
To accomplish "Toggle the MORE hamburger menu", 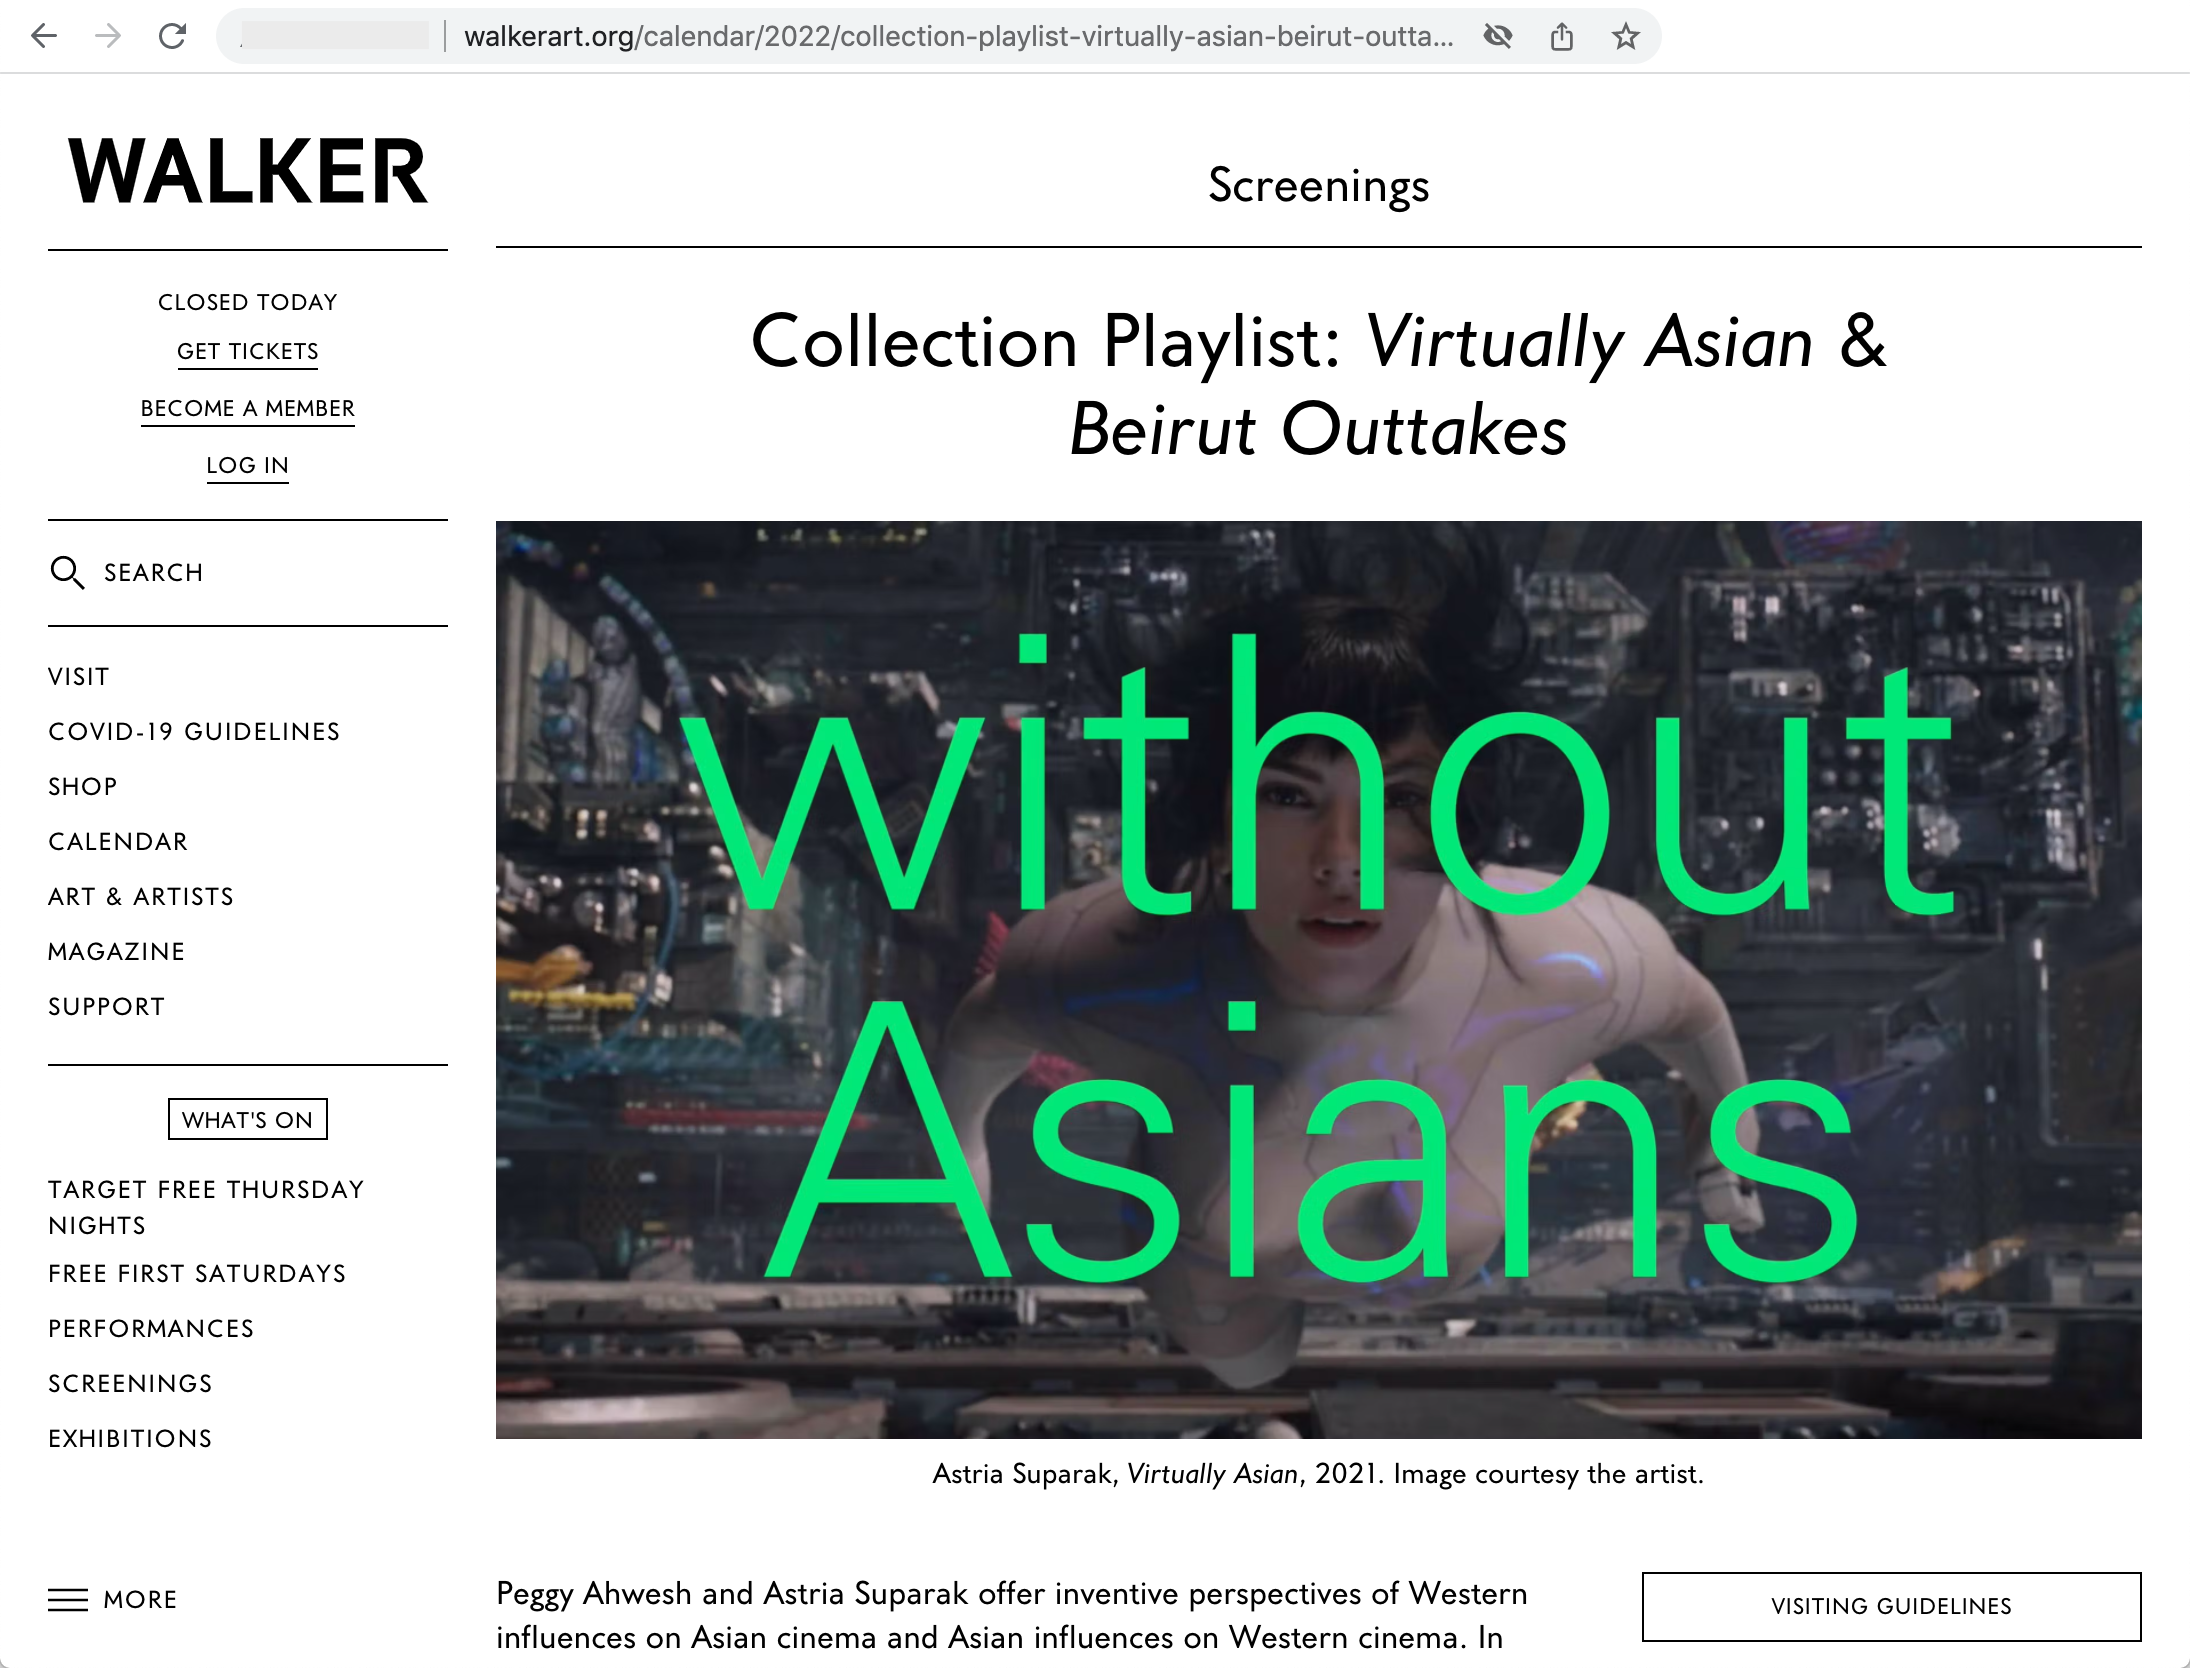I will point(111,1598).
